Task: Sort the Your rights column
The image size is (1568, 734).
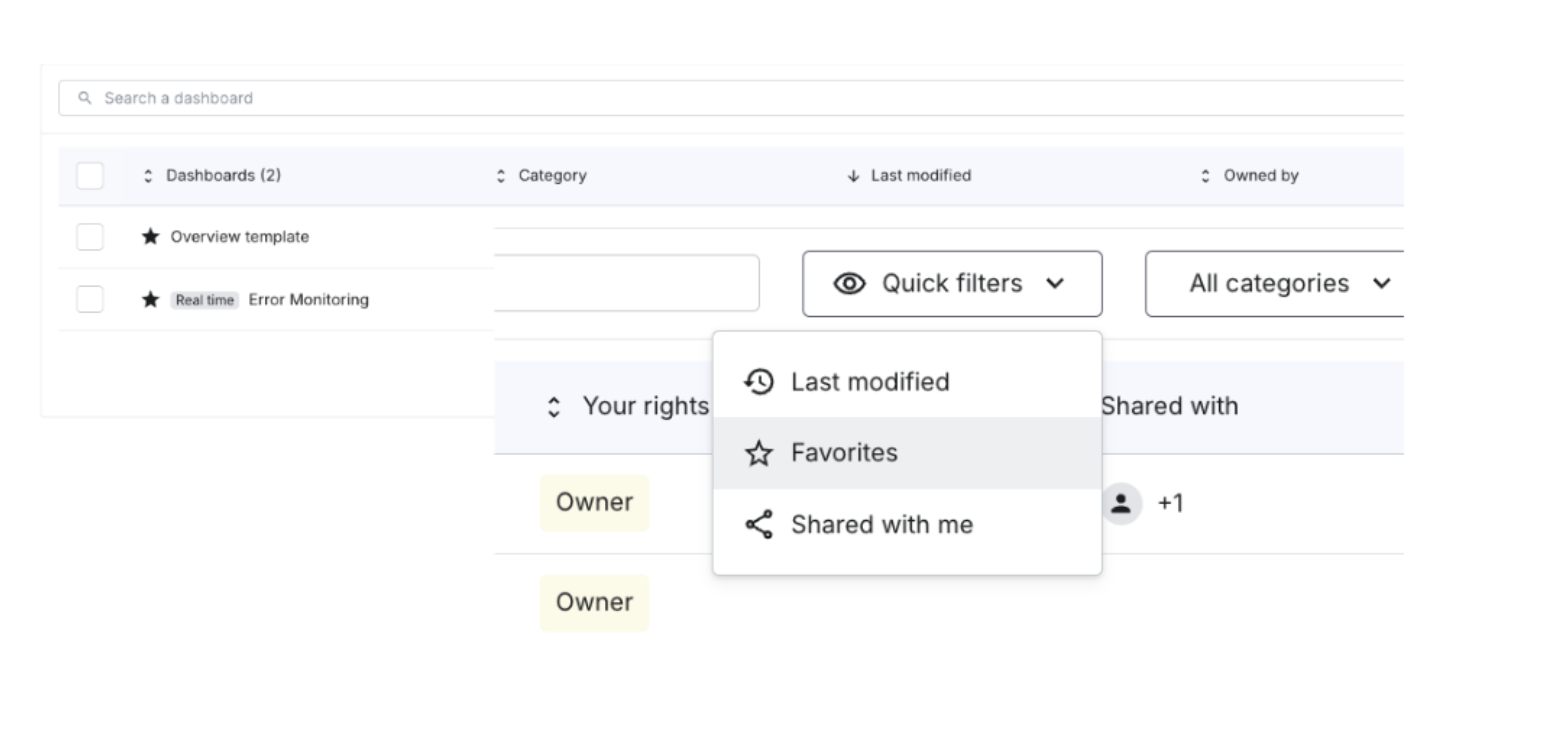Action: pyautogui.click(x=628, y=406)
